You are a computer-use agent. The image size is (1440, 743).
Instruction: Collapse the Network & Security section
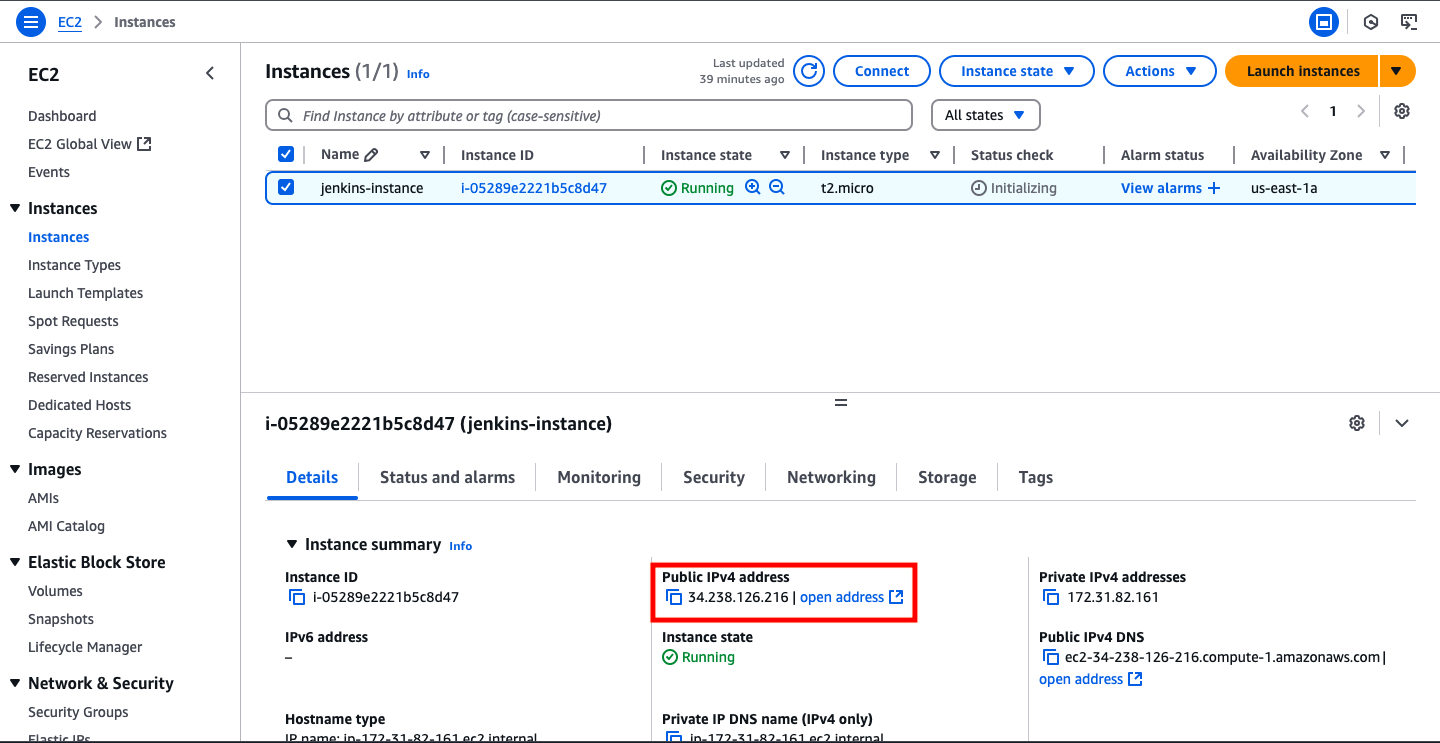(15, 683)
